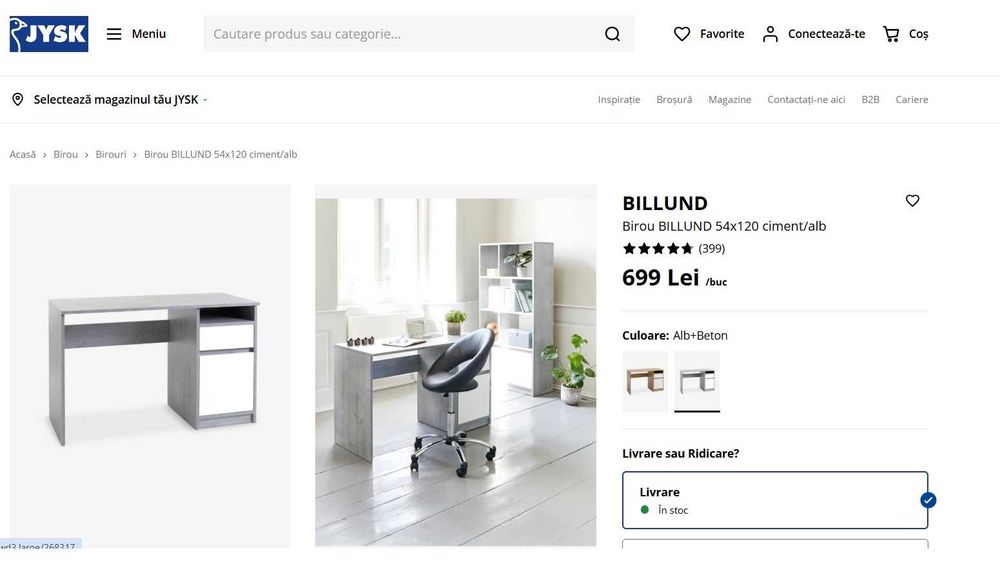Open the Inspirație menu link
Image resolution: width=1000 pixels, height=580 pixels.
(x=619, y=100)
